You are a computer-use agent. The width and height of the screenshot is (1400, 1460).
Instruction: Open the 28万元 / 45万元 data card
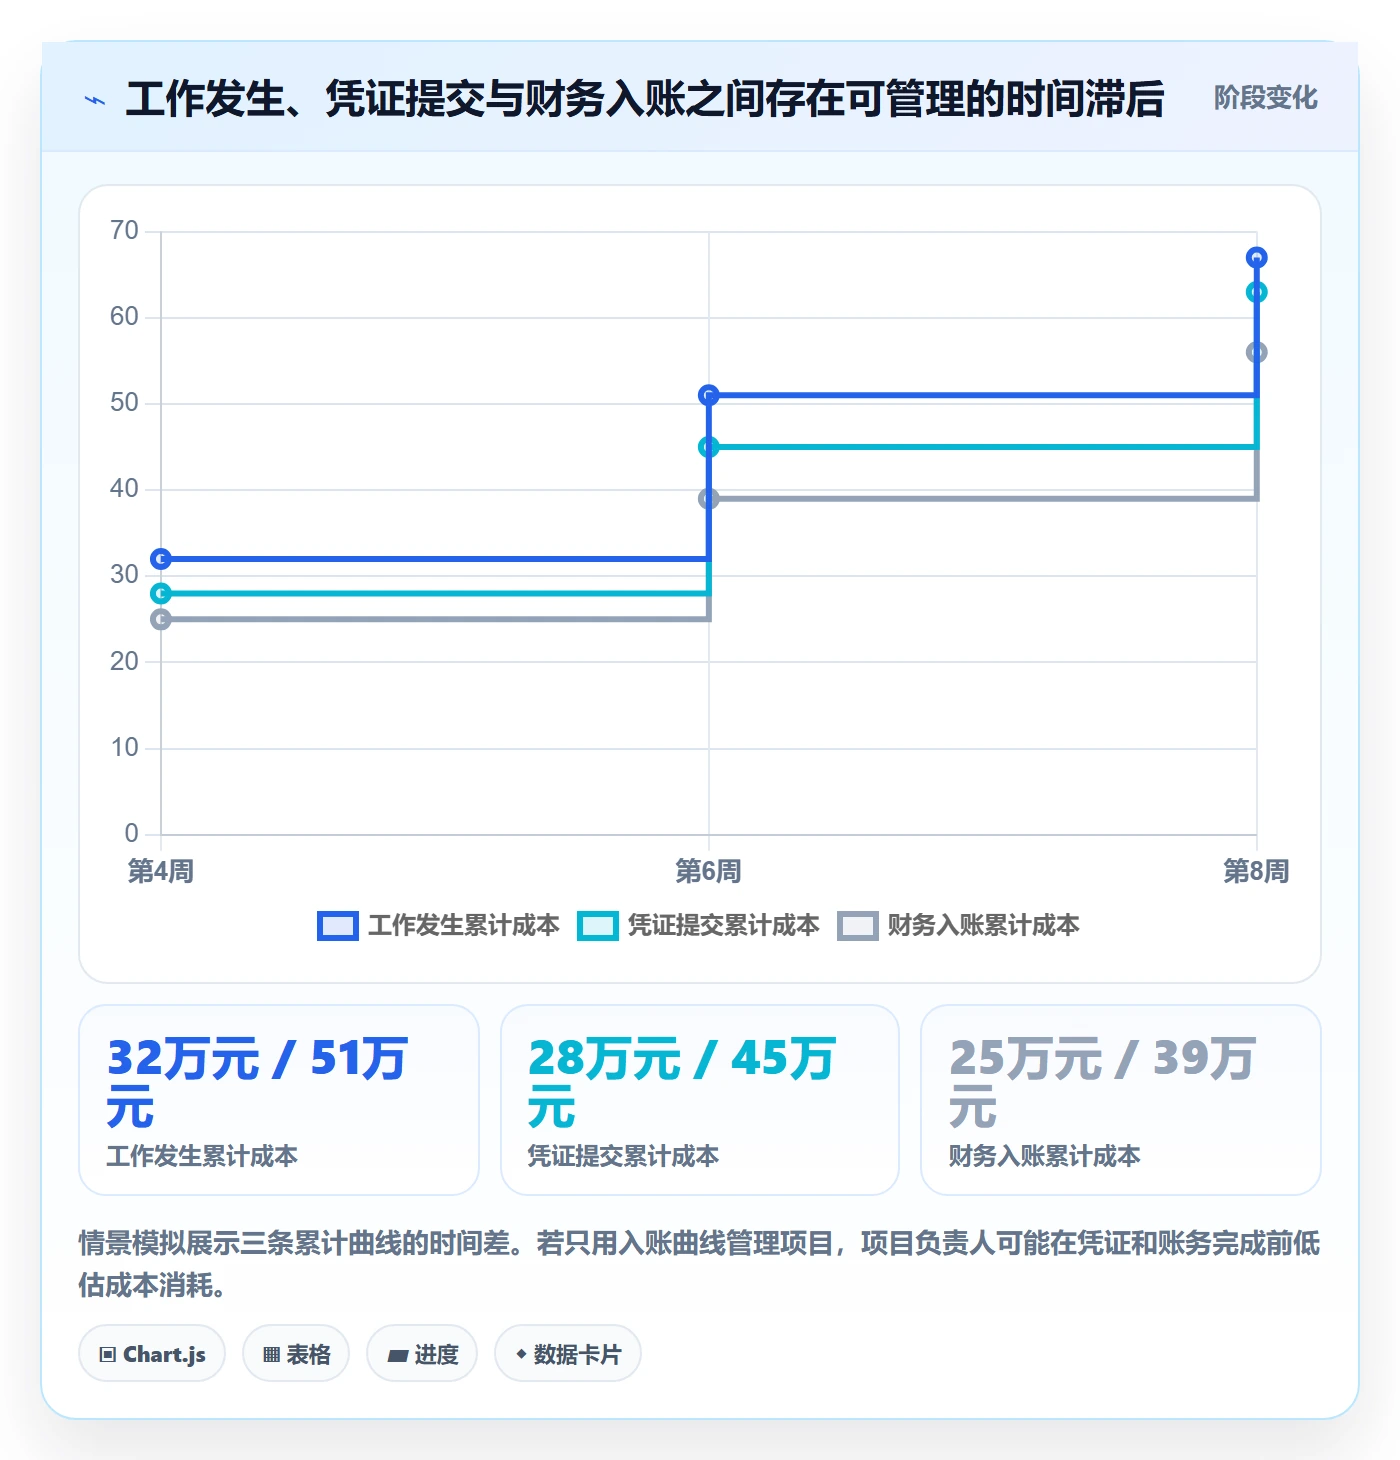[x=700, y=1100]
